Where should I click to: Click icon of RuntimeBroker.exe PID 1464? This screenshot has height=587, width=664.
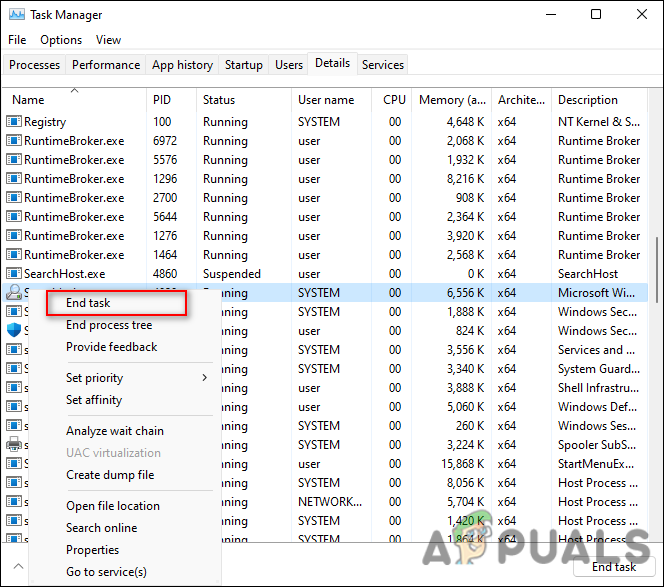tap(14, 255)
